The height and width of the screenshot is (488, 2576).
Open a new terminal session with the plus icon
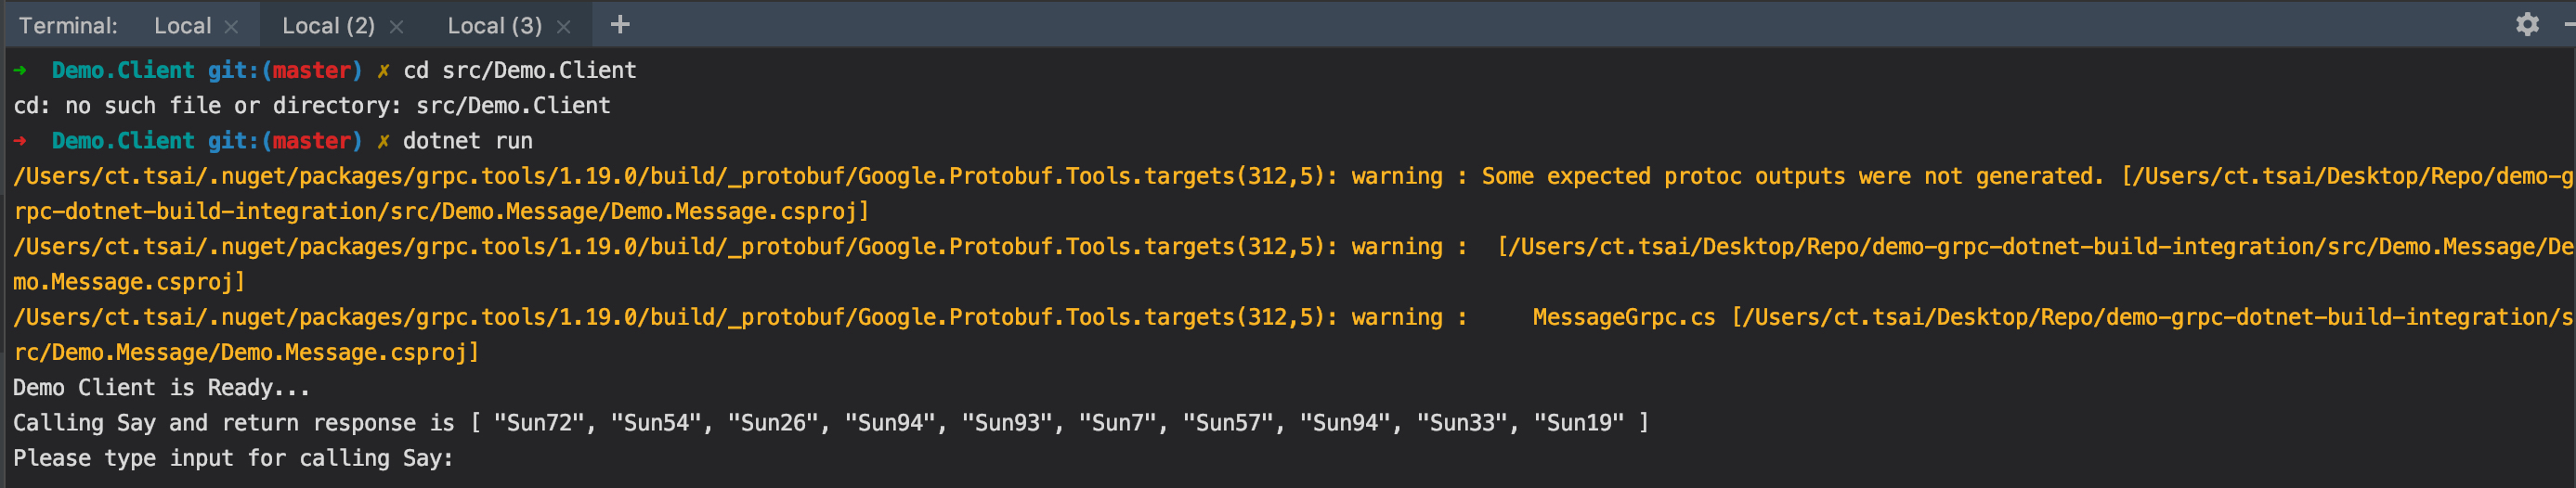point(619,25)
